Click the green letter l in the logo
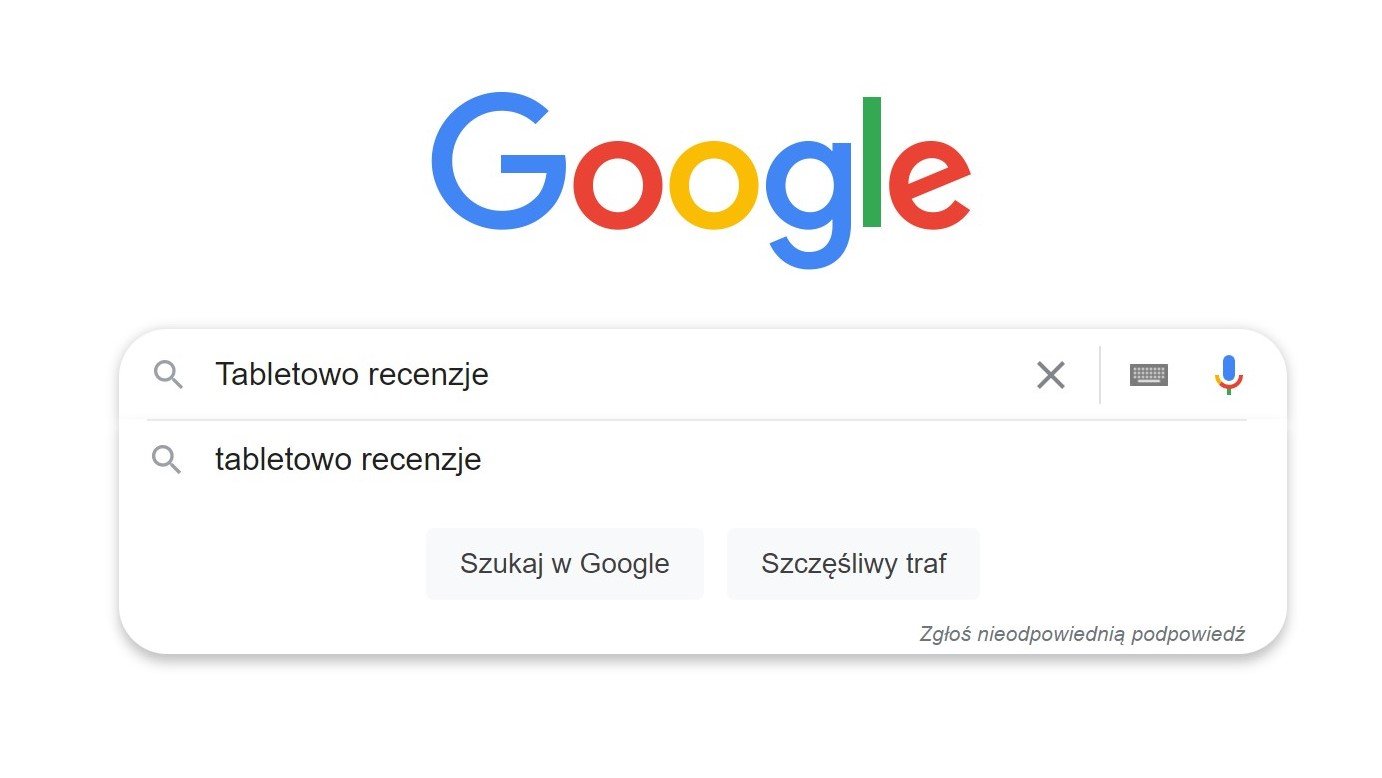This screenshot has height=778, width=1382. point(871,162)
